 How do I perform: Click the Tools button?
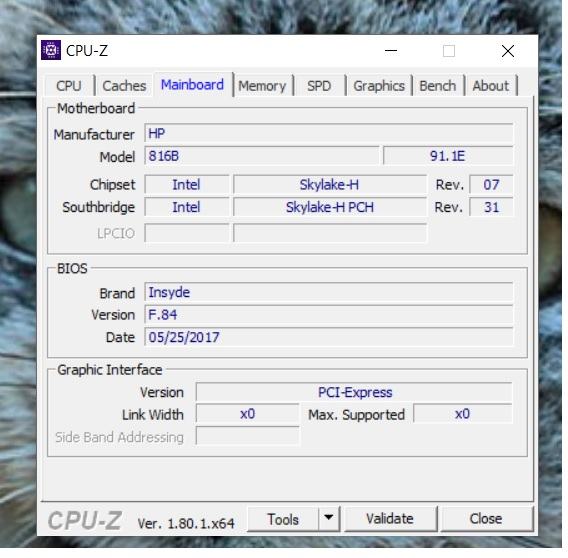[283, 519]
